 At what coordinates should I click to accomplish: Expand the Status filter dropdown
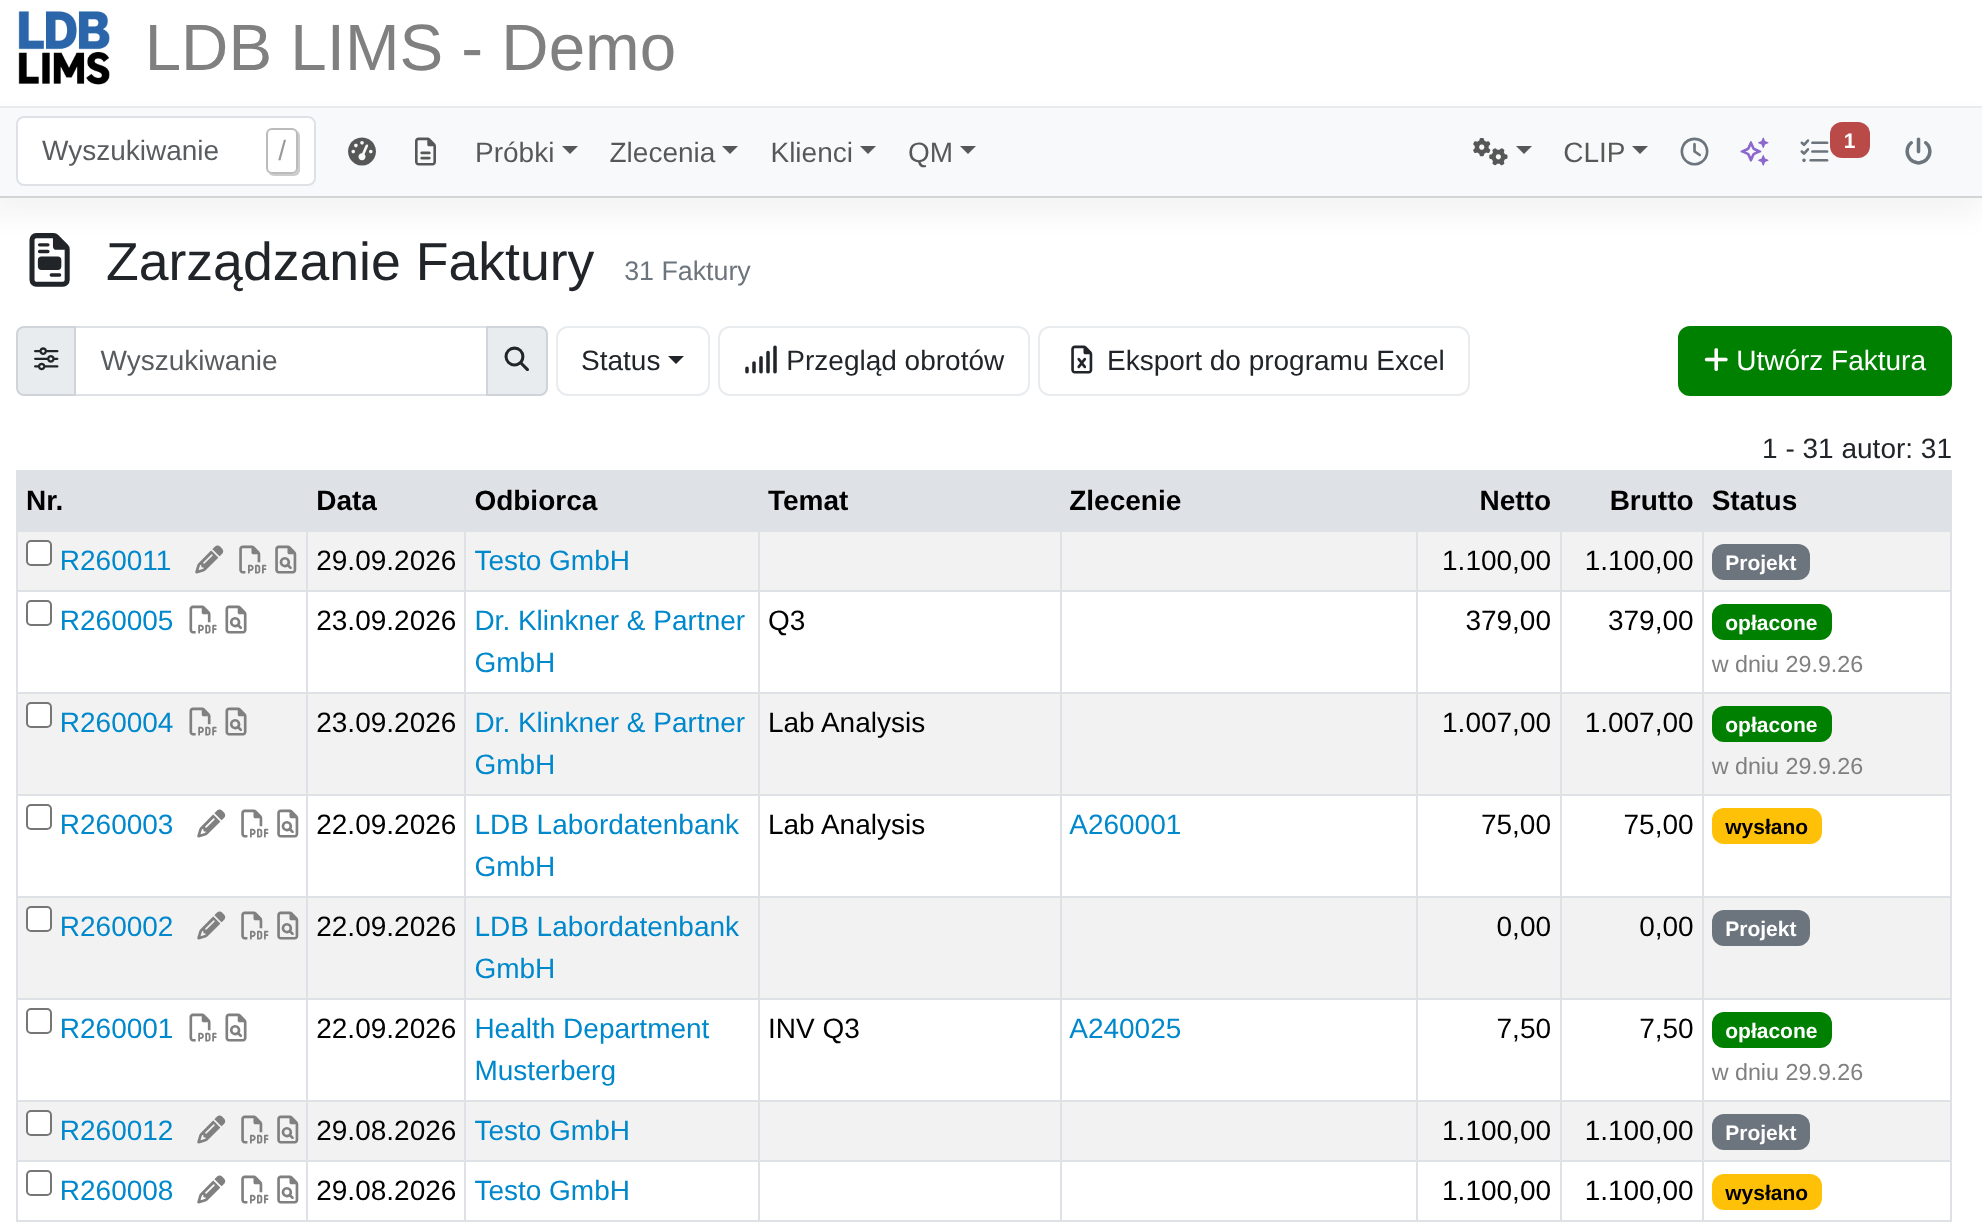(632, 360)
